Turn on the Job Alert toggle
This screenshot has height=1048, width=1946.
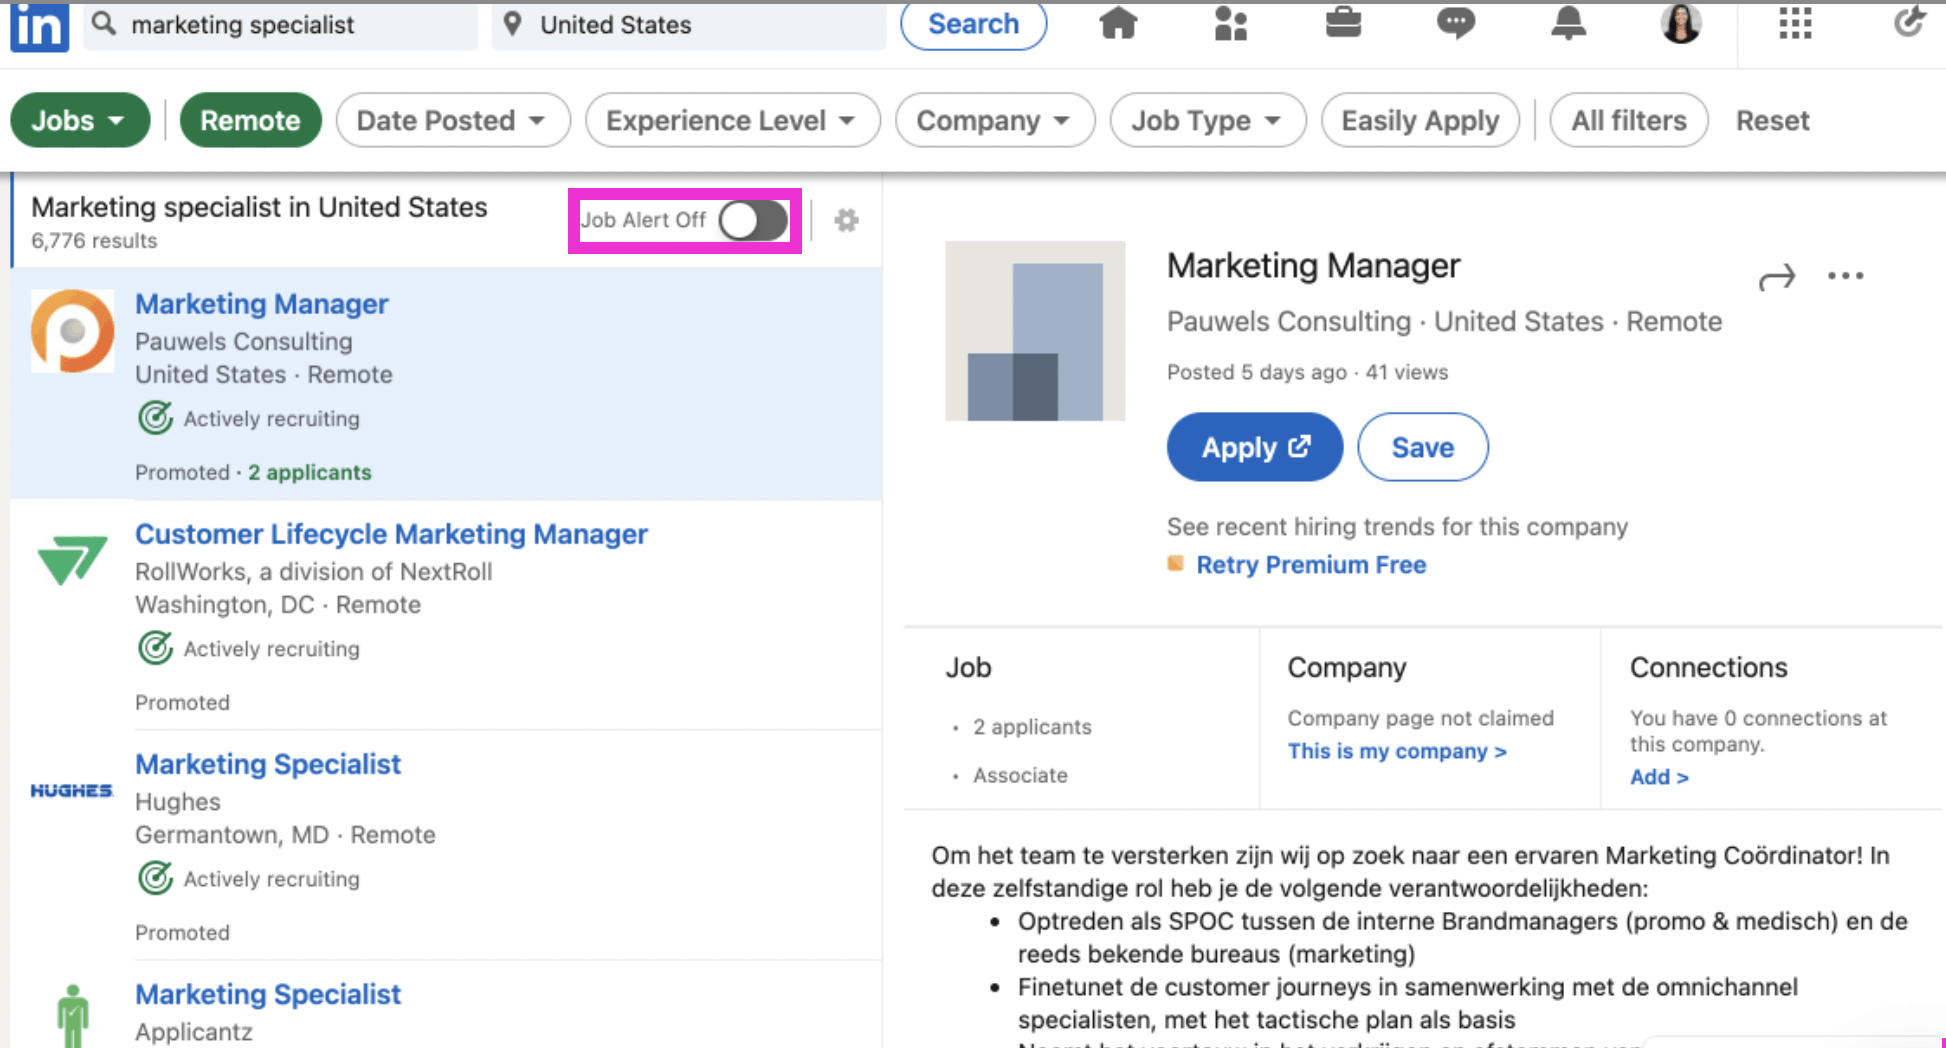[x=753, y=220]
